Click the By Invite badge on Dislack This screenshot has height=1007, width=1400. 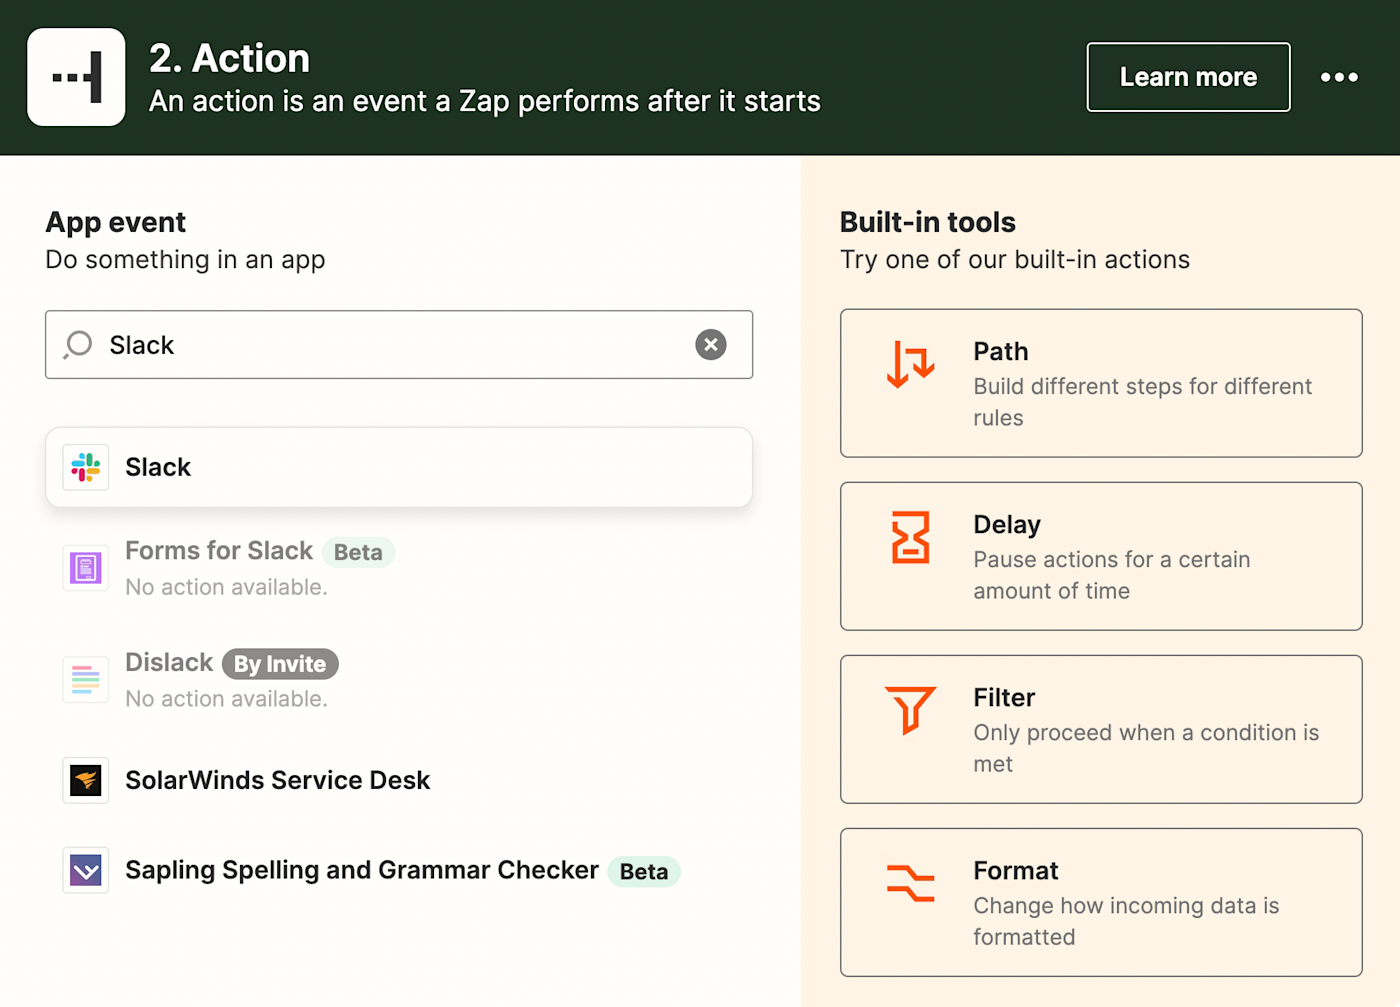[280, 664]
